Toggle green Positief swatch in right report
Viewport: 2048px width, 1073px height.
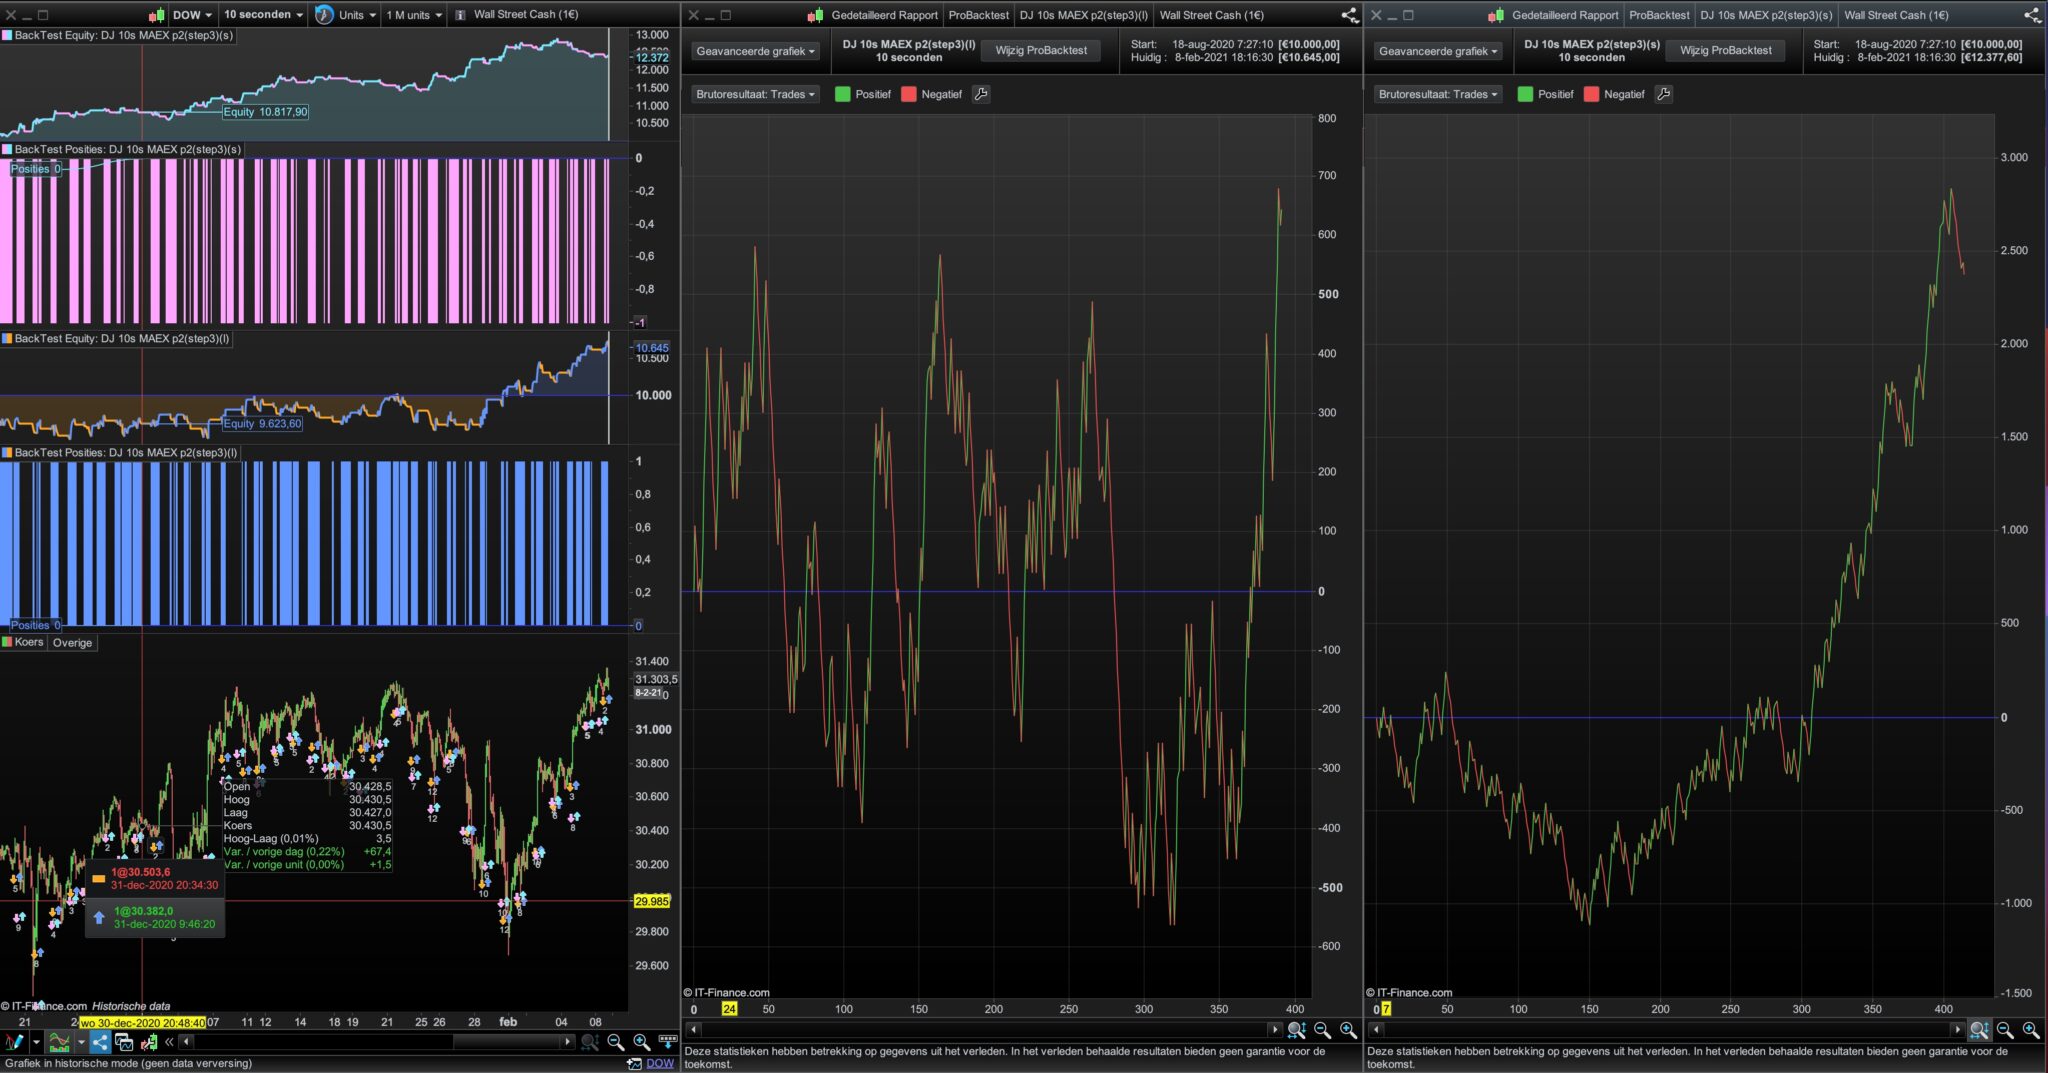point(1525,94)
